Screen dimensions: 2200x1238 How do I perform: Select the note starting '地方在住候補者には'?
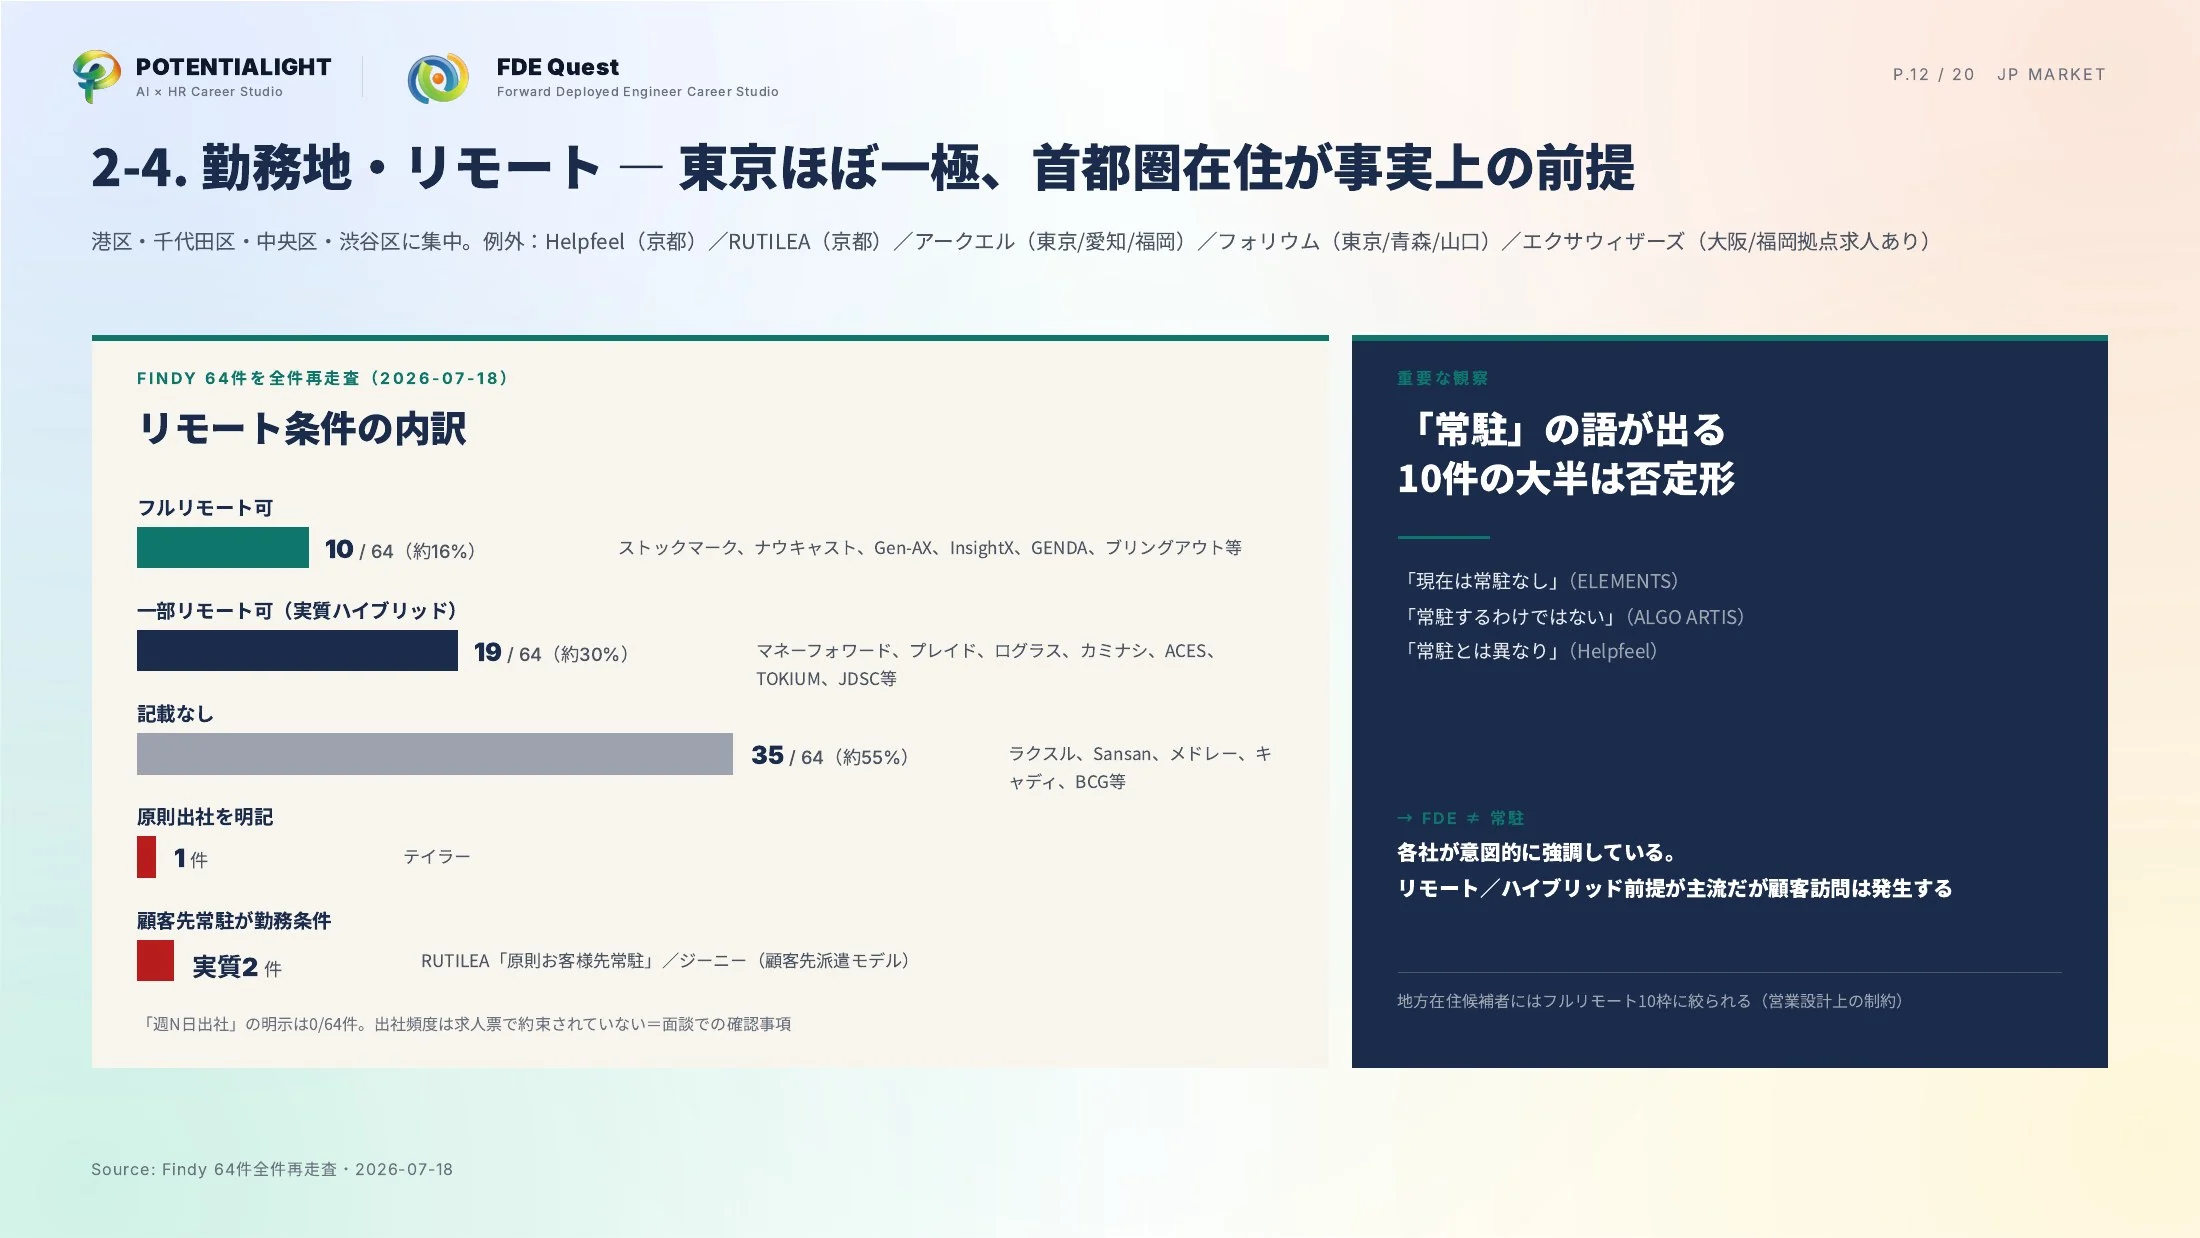tap(1652, 1001)
